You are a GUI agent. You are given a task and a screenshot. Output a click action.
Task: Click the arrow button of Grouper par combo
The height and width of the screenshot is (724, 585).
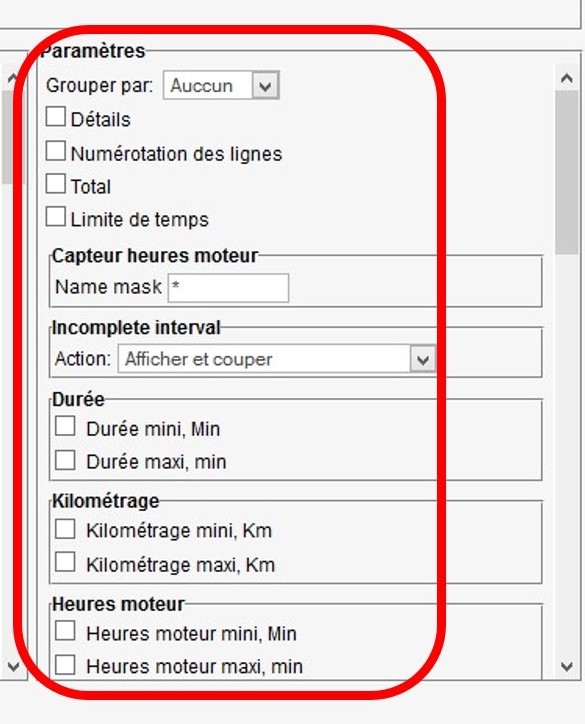coord(265,85)
